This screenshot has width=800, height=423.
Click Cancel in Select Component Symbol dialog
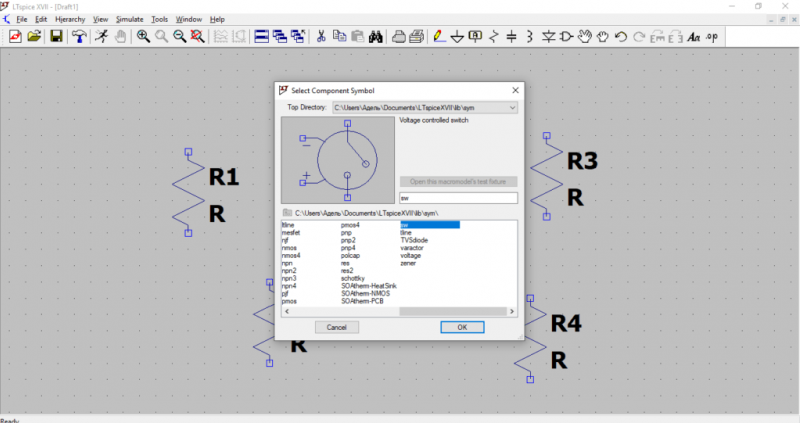[x=337, y=327]
